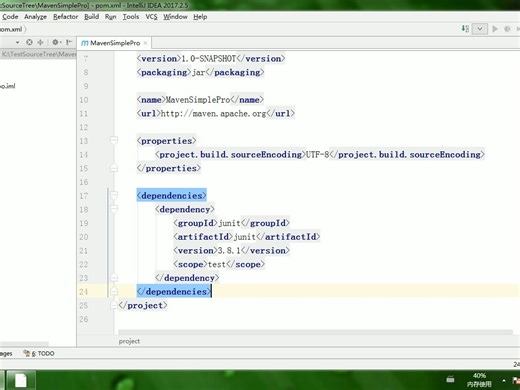This screenshot has width=520, height=390.
Task: Open project view dropdown arrow
Action: click(17, 42)
